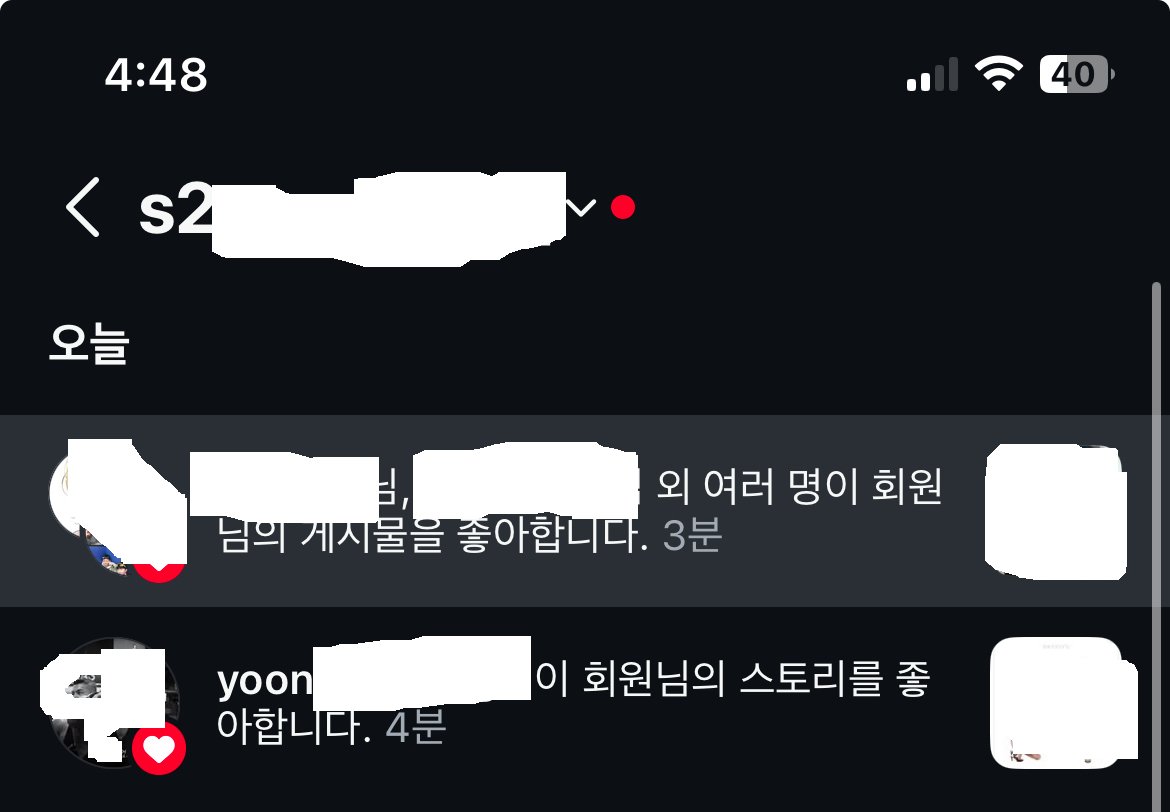The height and width of the screenshot is (812, 1170).
Task: Tap the 4:48 clock in status bar
Action: (156, 75)
